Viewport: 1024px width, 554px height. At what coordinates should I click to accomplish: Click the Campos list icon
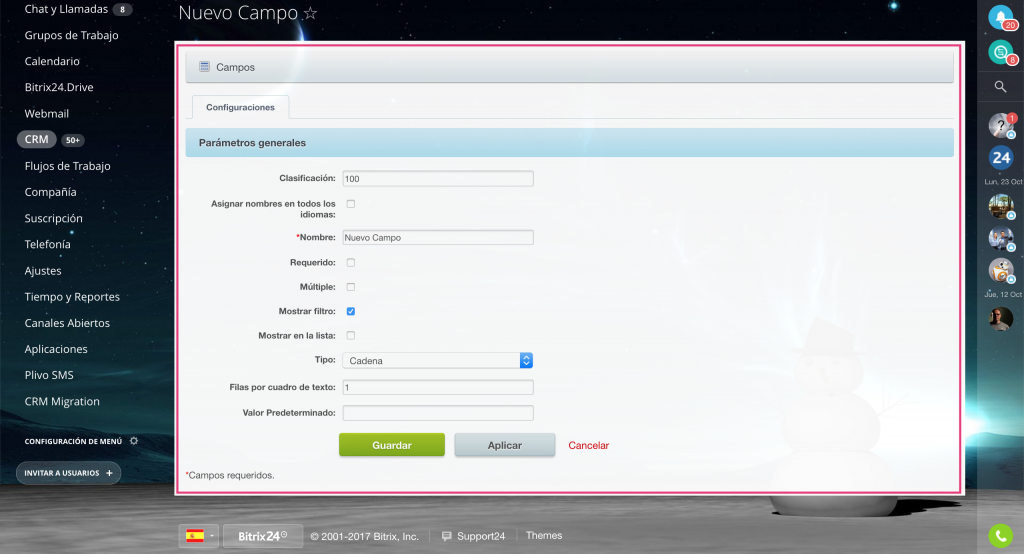[204, 67]
